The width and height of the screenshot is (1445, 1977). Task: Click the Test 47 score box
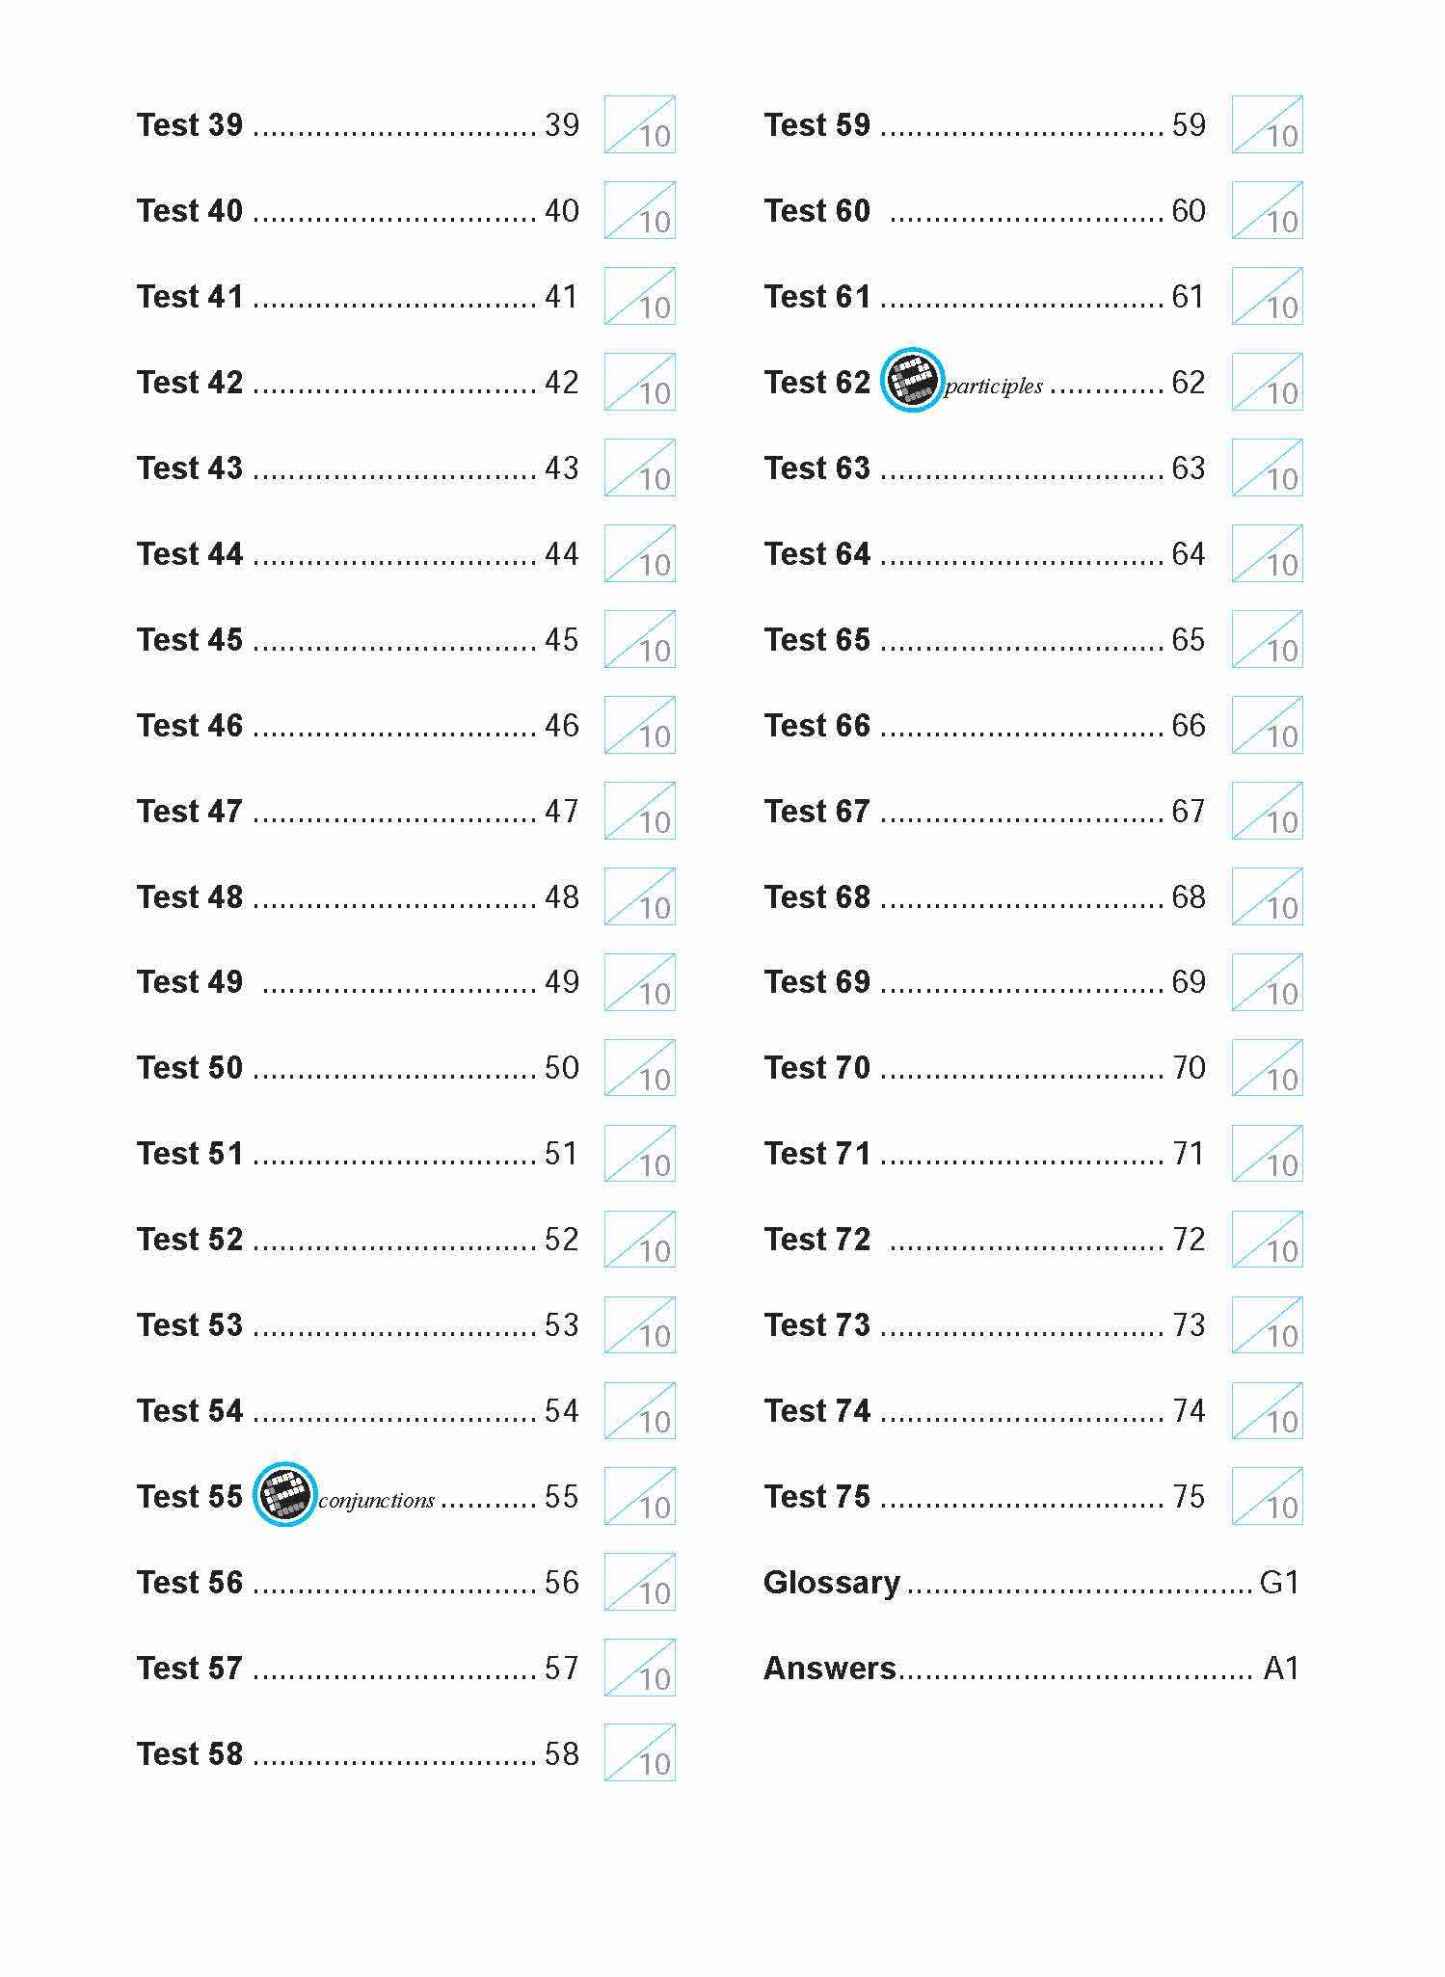tap(640, 810)
